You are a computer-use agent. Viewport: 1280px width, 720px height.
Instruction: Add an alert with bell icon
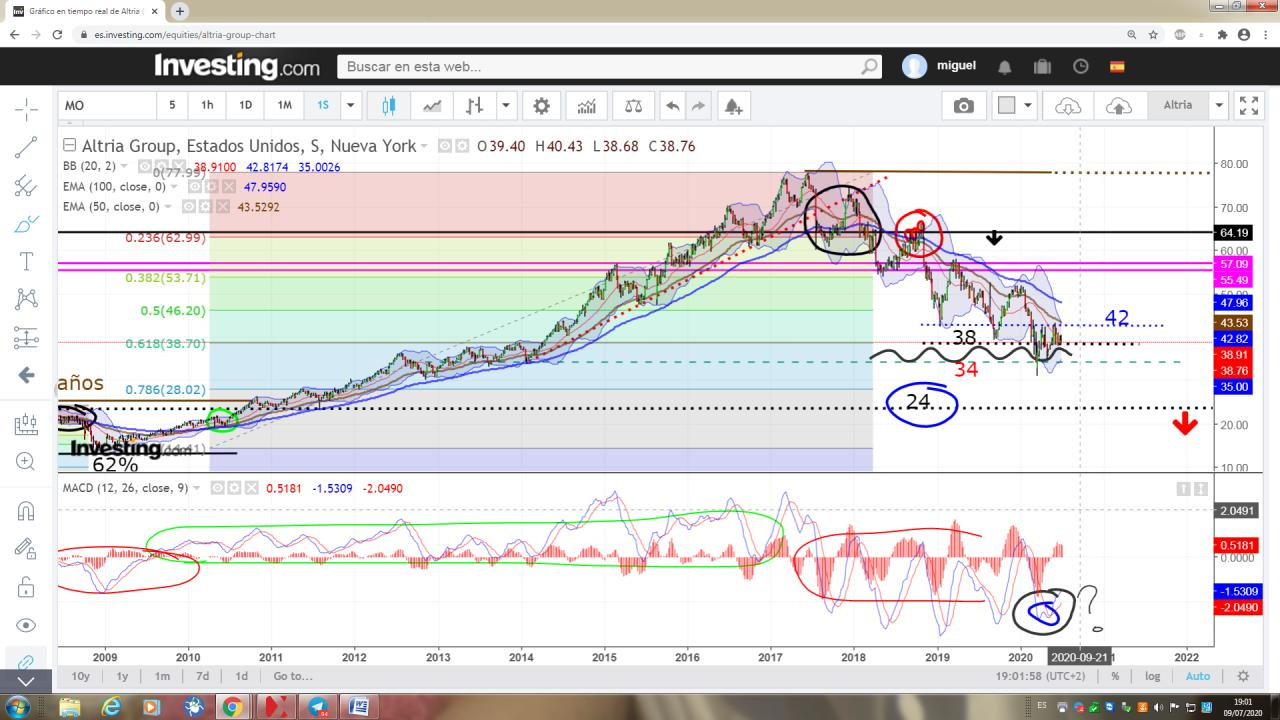733,105
